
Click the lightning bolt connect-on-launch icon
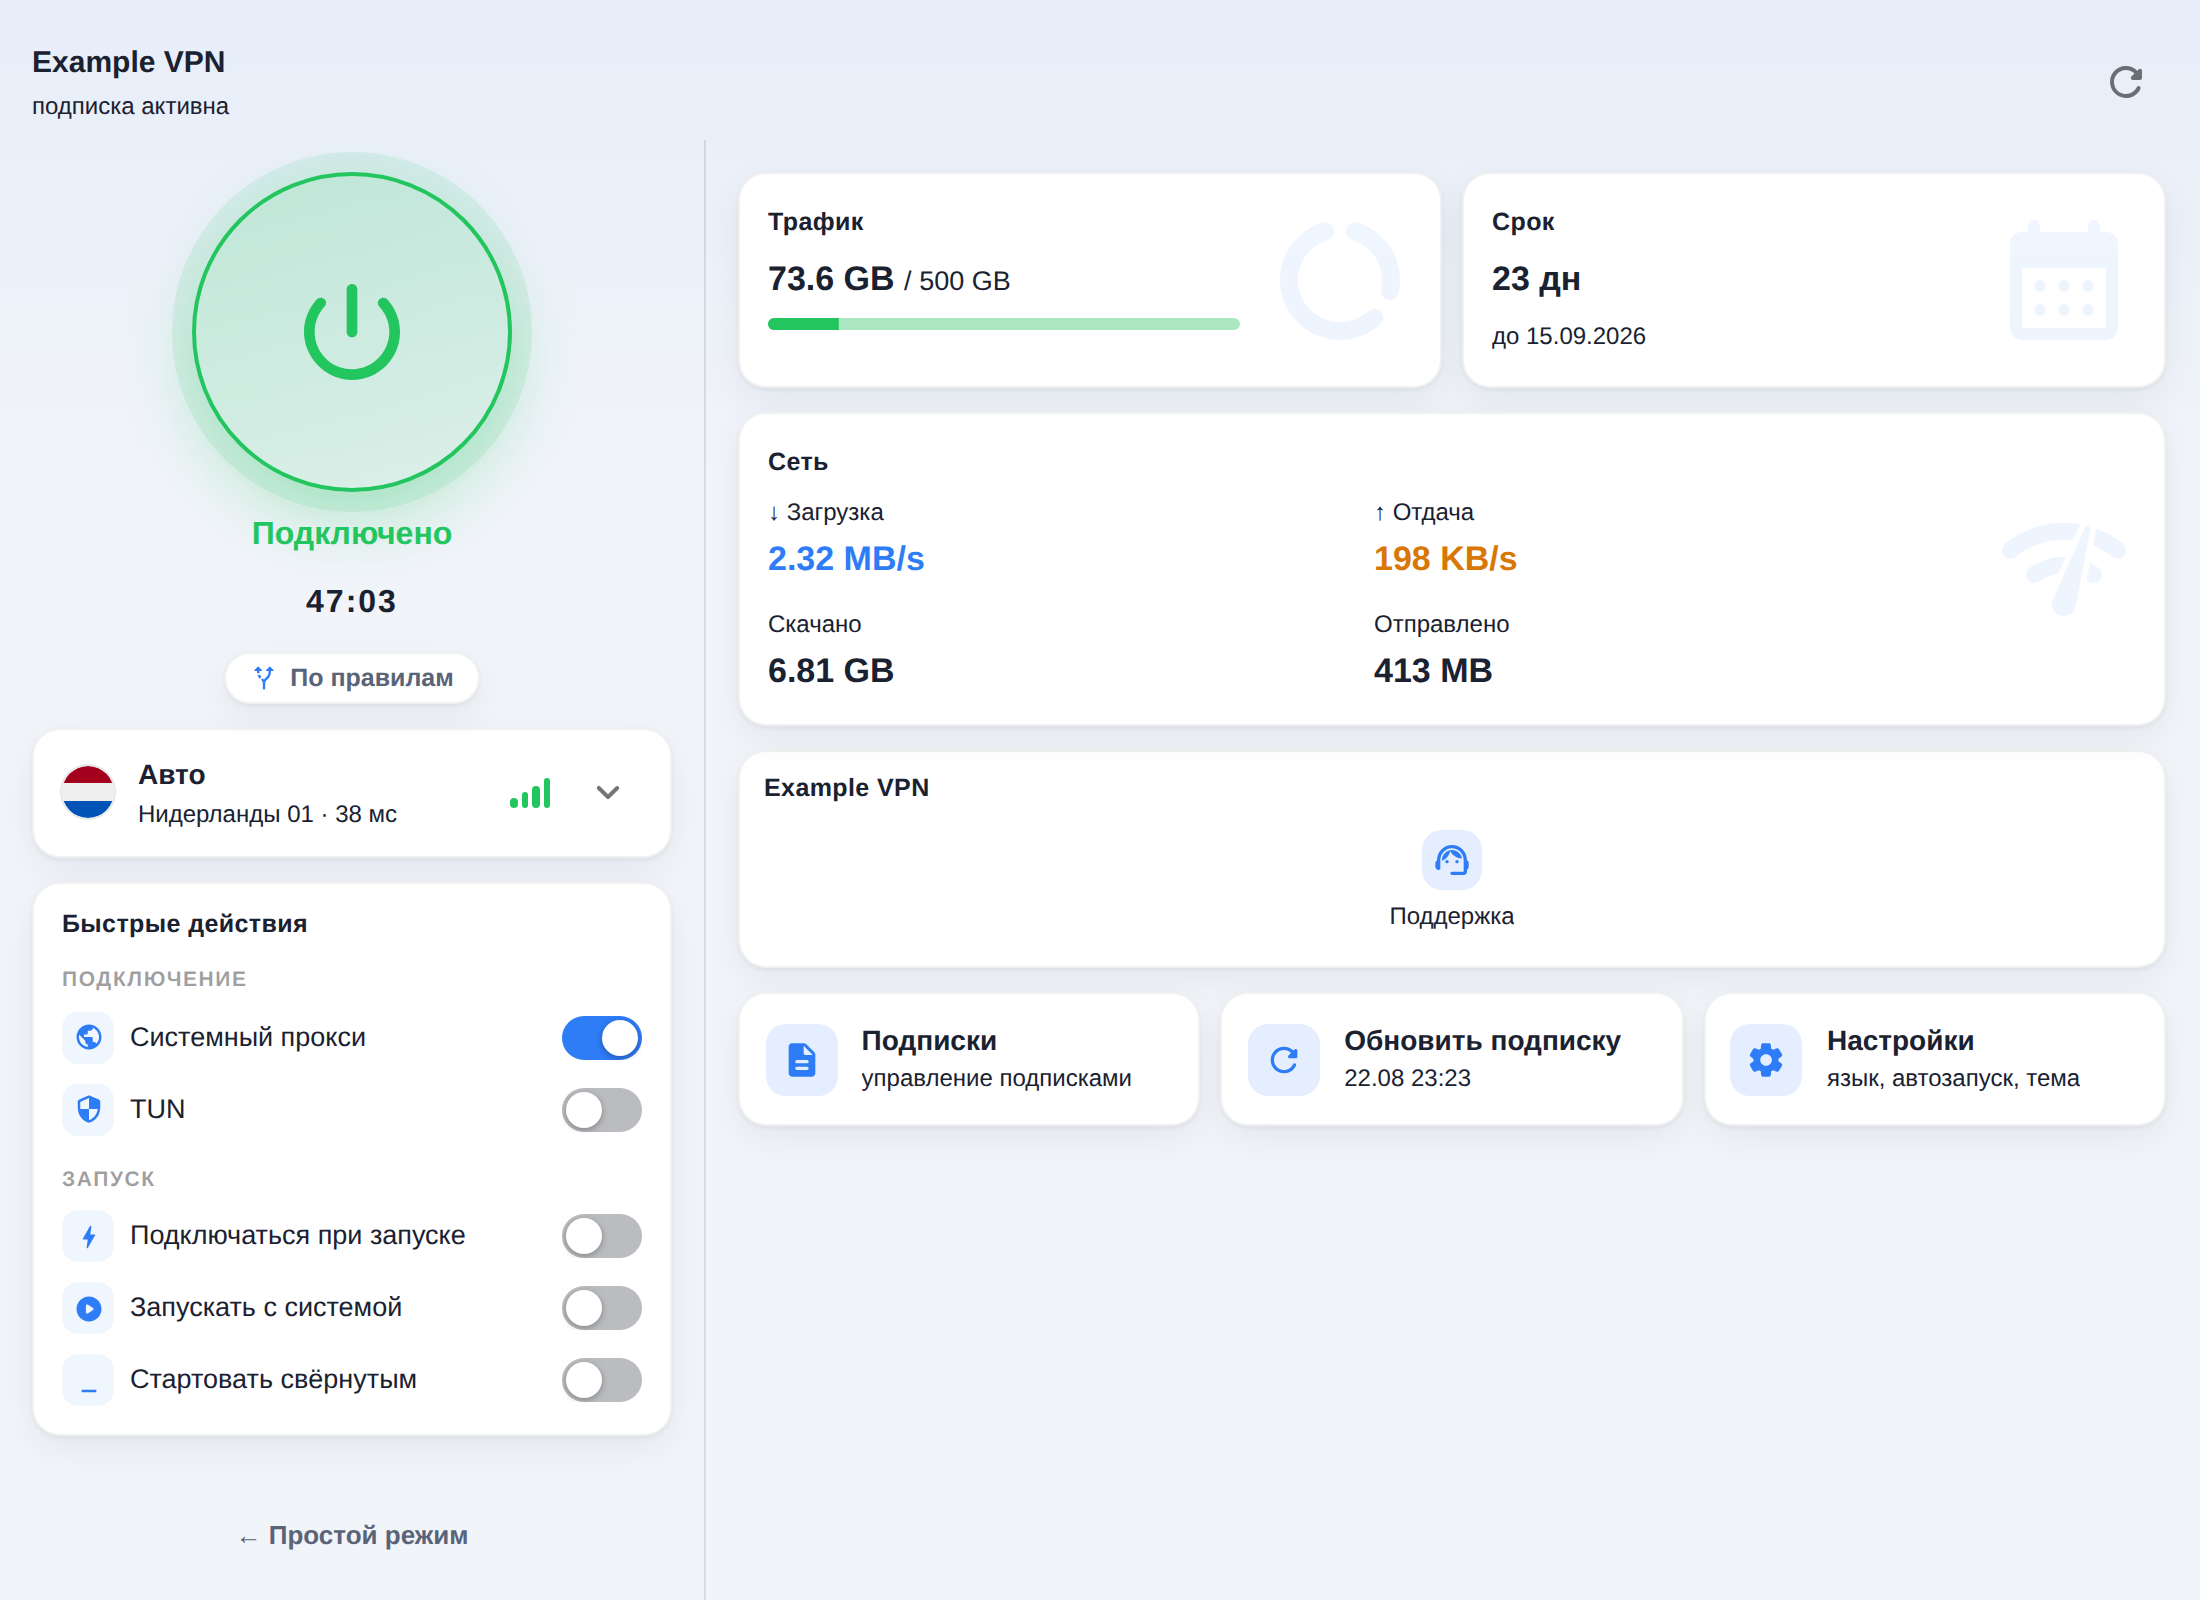(89, 1236)
